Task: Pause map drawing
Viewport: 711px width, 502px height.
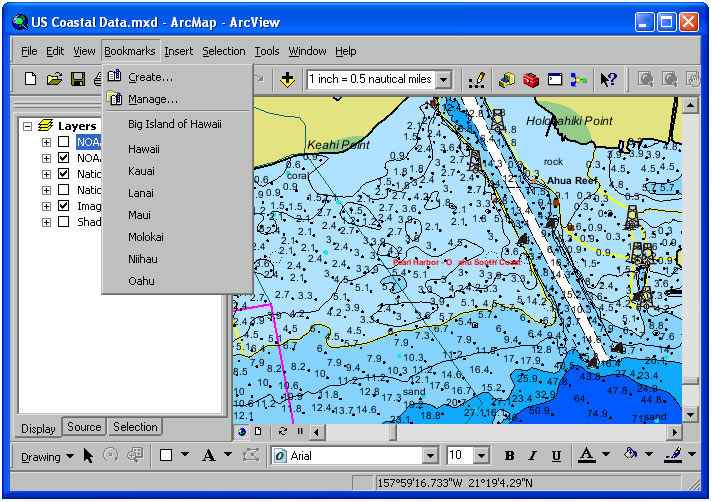Action: pyautogui.click(x=300, y=431)
